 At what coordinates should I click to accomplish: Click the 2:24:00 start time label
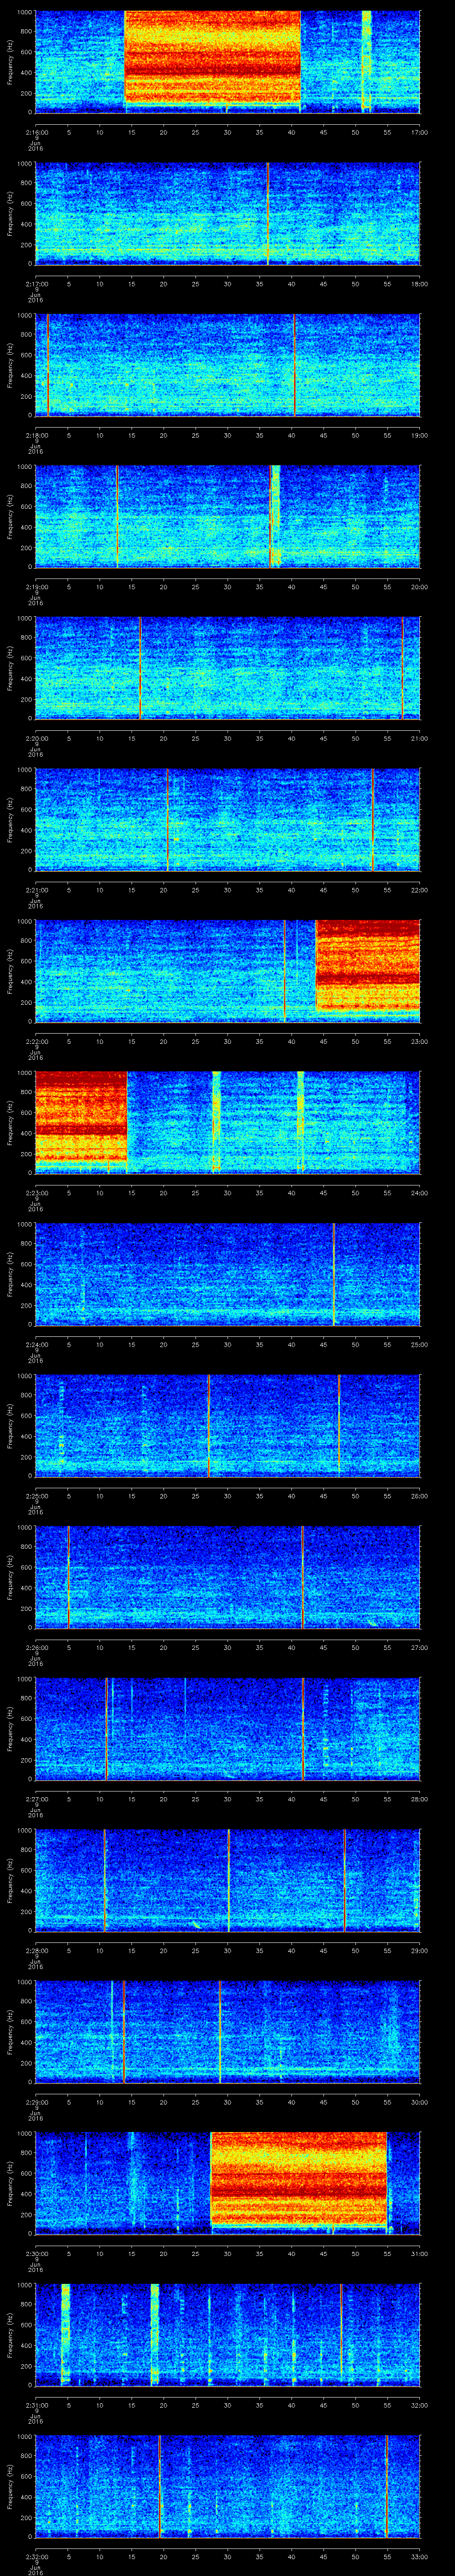[36, 1344]
